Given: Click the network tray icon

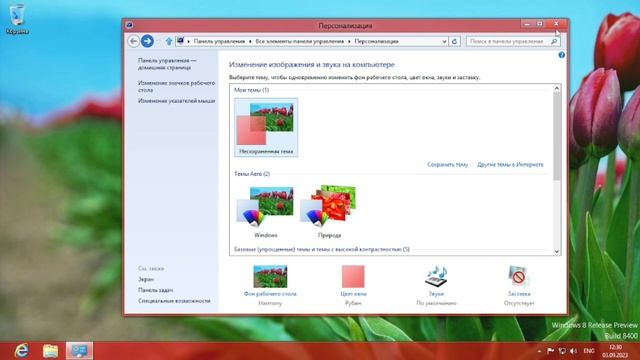Looking at the screenshot, I should pos(562,351).
